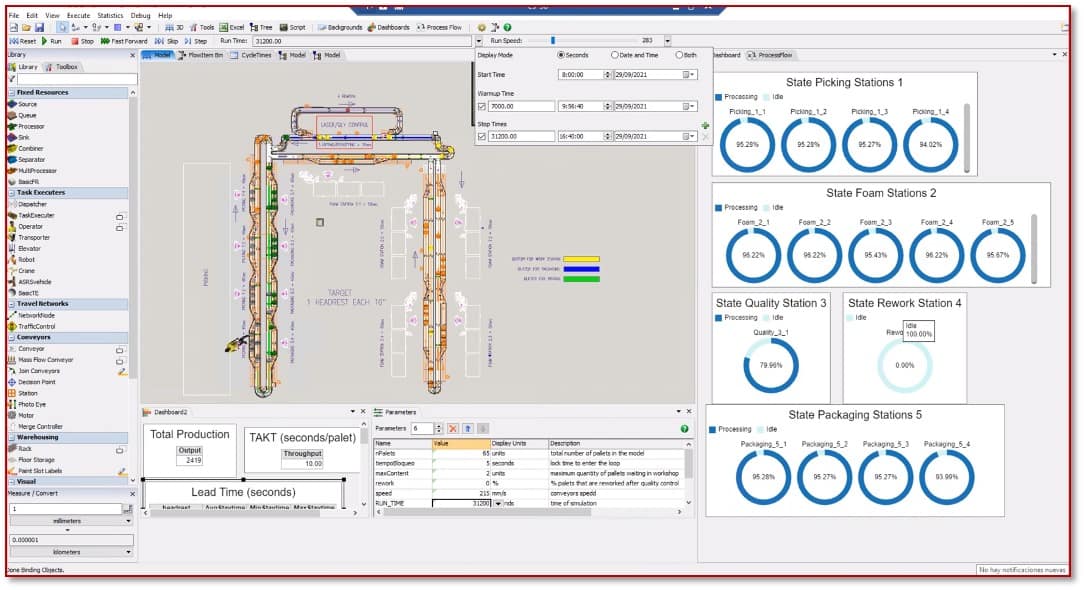This screenshot has height=590, width=1084.
Task: Open the kilometers unit dropdown
Action: click(x=128, y=552)
